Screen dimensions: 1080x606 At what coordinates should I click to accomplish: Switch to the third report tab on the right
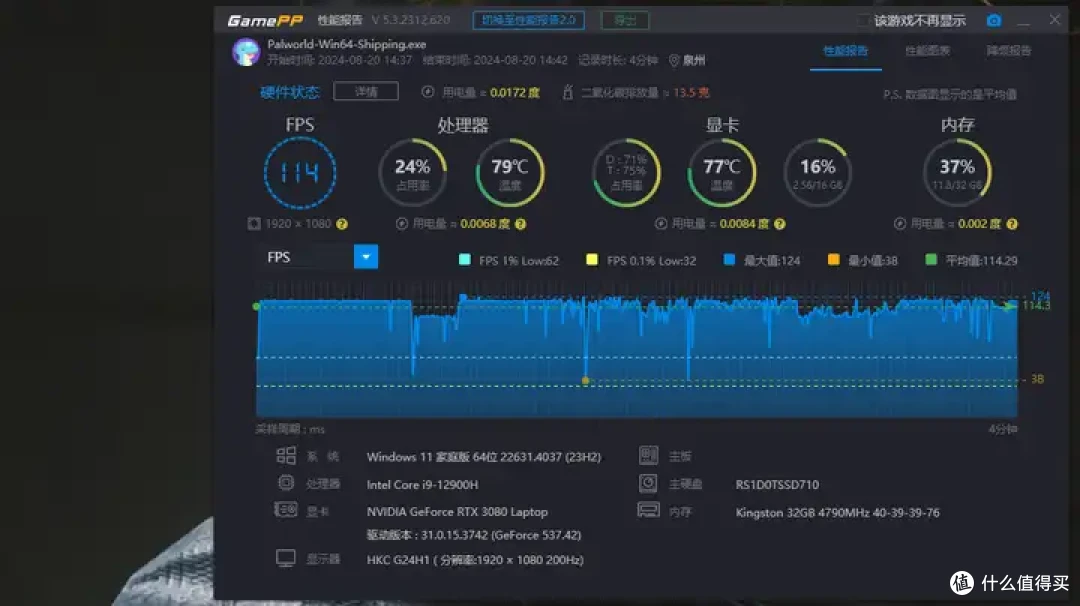tap(1009, 51)
